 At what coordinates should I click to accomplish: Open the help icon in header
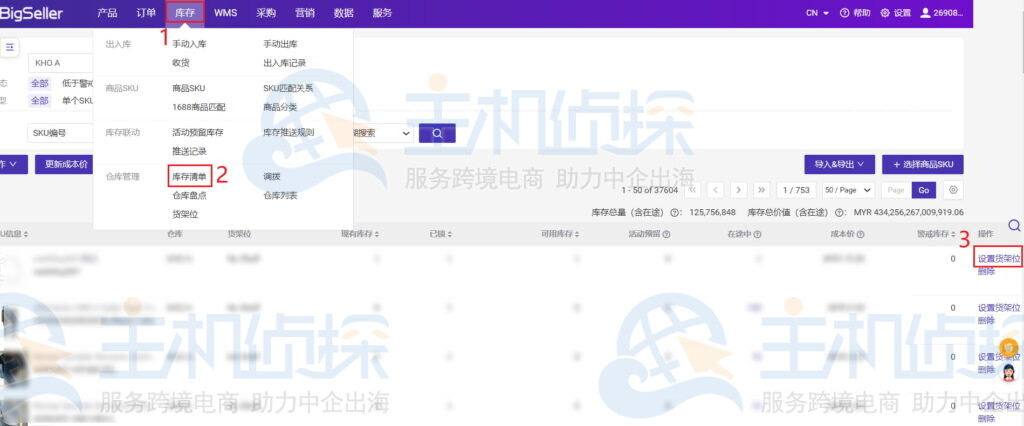pyautogui.click(x=844, y=13)
